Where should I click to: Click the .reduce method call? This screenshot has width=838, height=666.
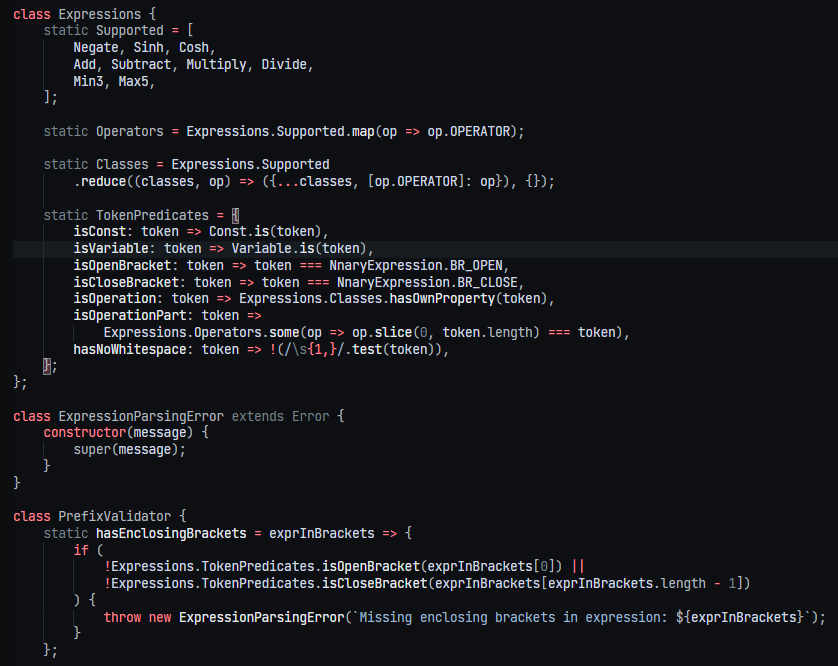click(100, 182)
